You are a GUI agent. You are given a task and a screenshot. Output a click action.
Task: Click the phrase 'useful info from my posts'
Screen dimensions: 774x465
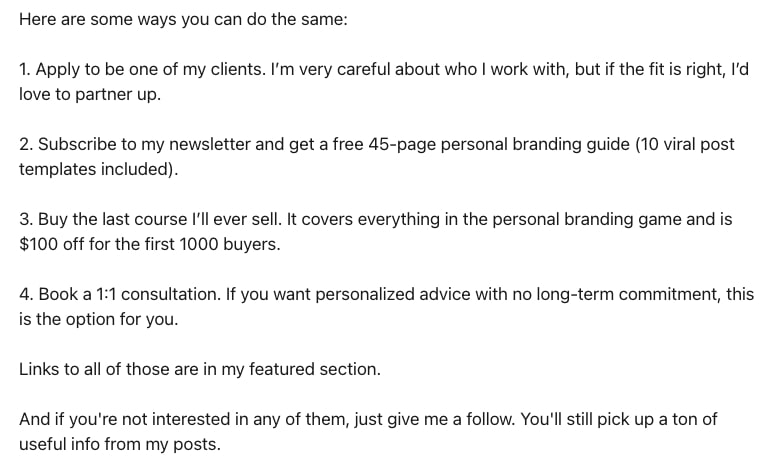click(118, 445)
